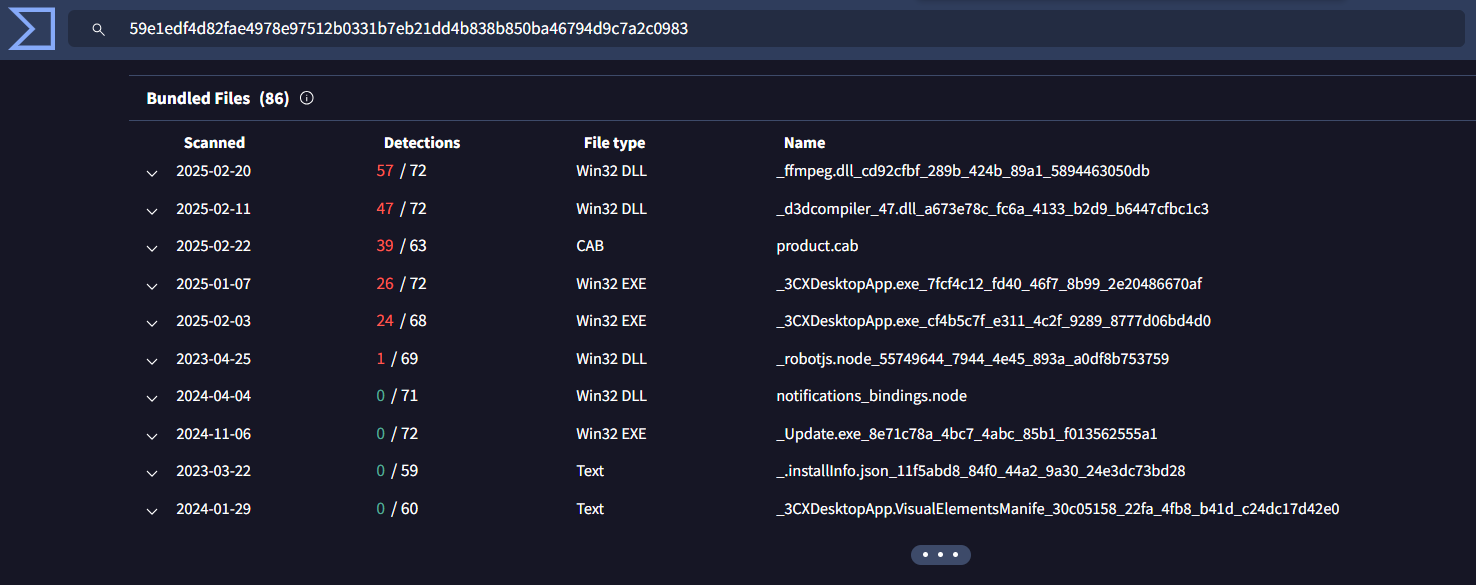
Task: Click the 2025-01-07 scan date
Action: 213,284
